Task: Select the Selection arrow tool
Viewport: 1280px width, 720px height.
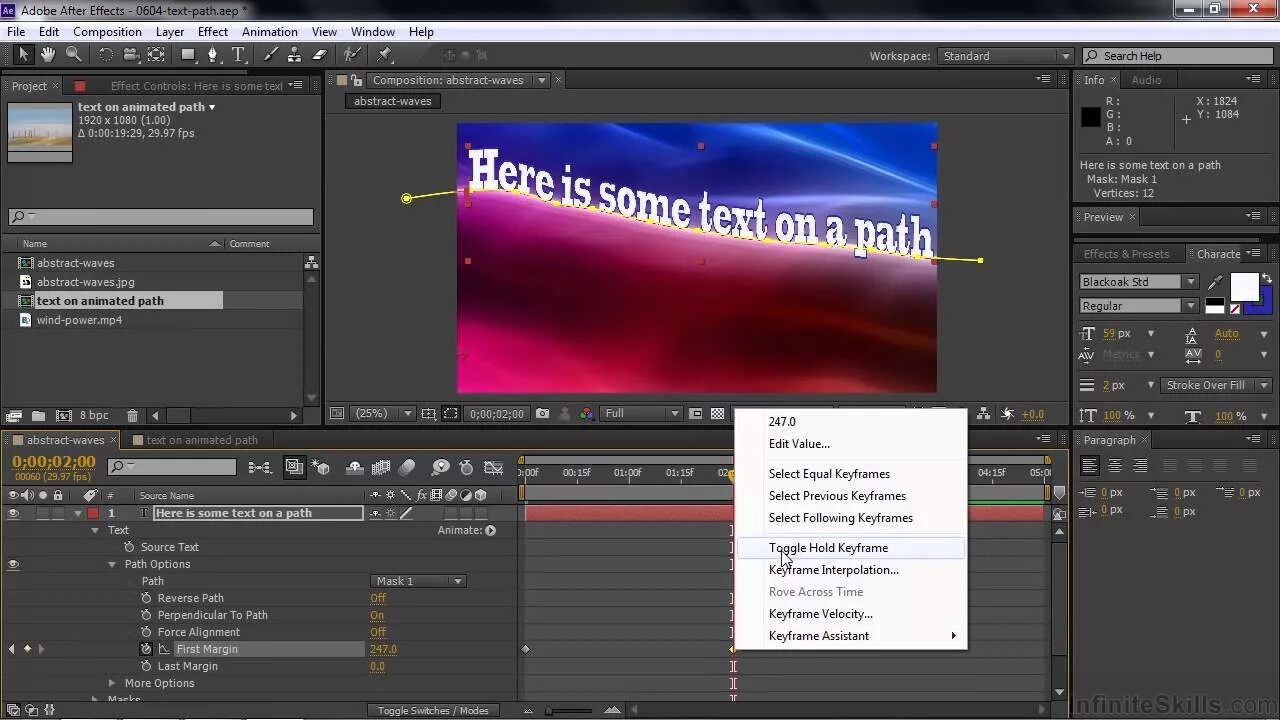Action: click(24, 55)
